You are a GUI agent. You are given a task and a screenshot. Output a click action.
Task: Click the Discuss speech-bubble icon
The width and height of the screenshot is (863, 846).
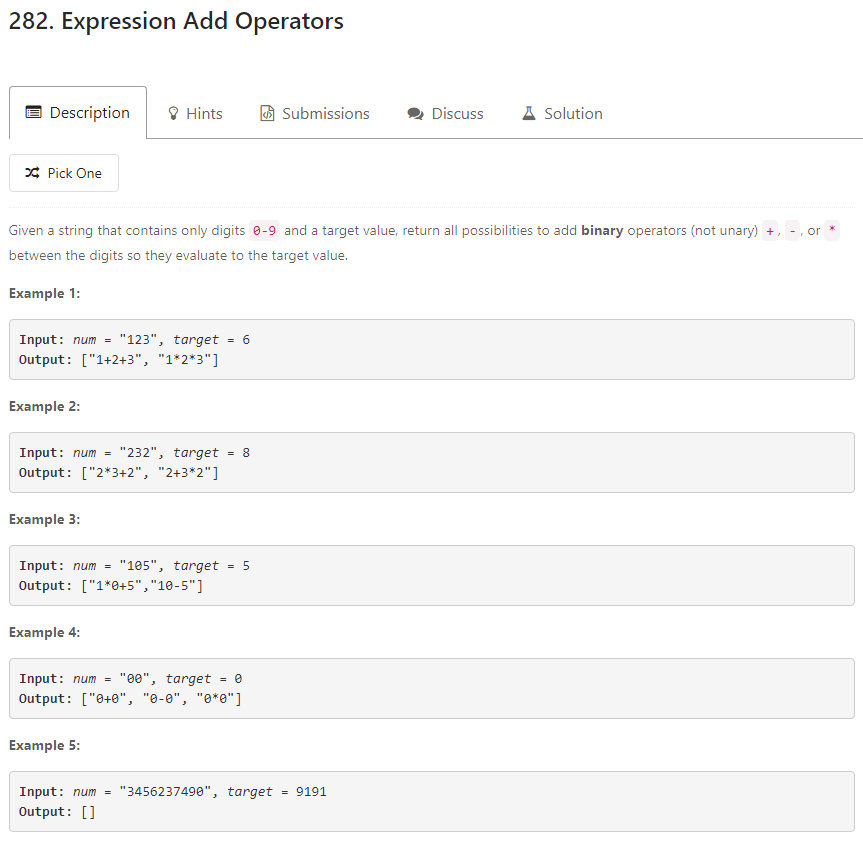(415, 112)
